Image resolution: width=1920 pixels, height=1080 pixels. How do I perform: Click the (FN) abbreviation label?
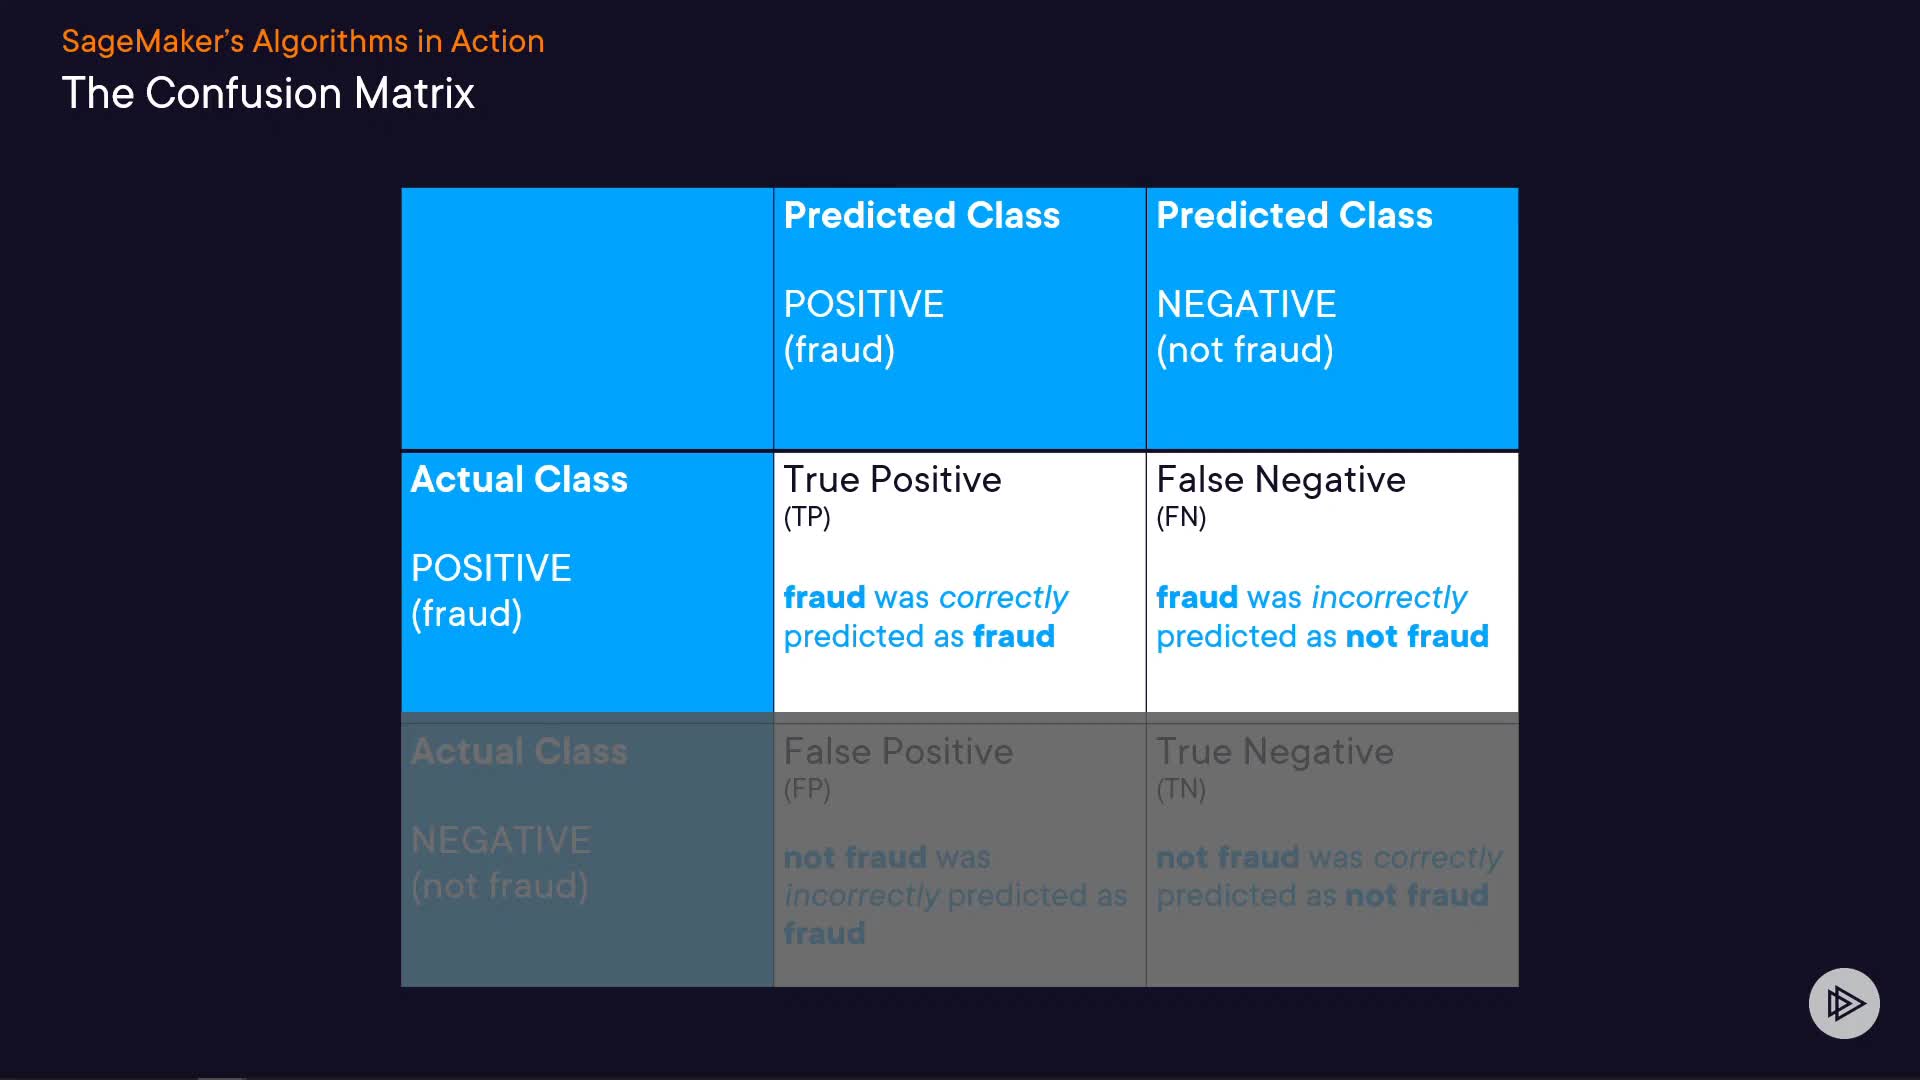(x=1181, y=517)
